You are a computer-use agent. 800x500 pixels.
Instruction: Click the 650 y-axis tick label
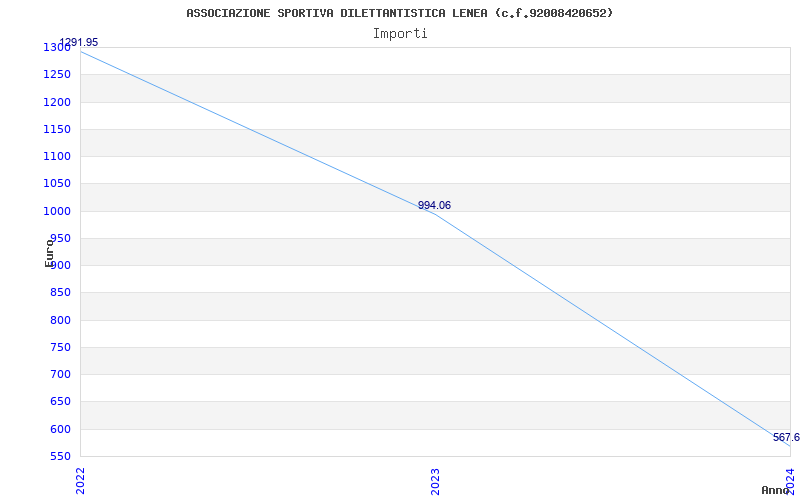pos(60,402)
